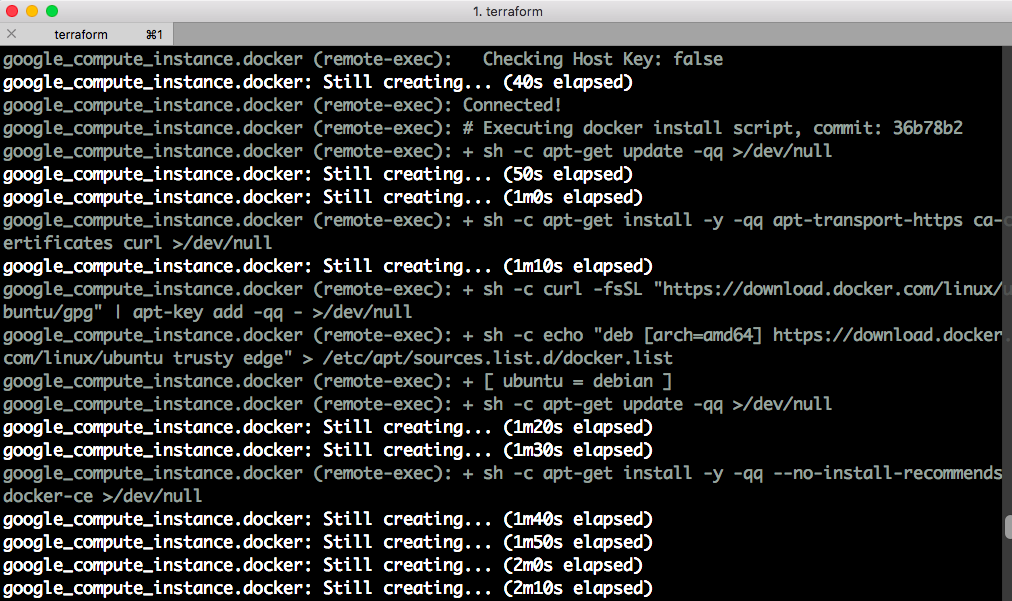
Task: Click the 'ertificates curl >/dev/null' line
Action: (x=137, y=243)
